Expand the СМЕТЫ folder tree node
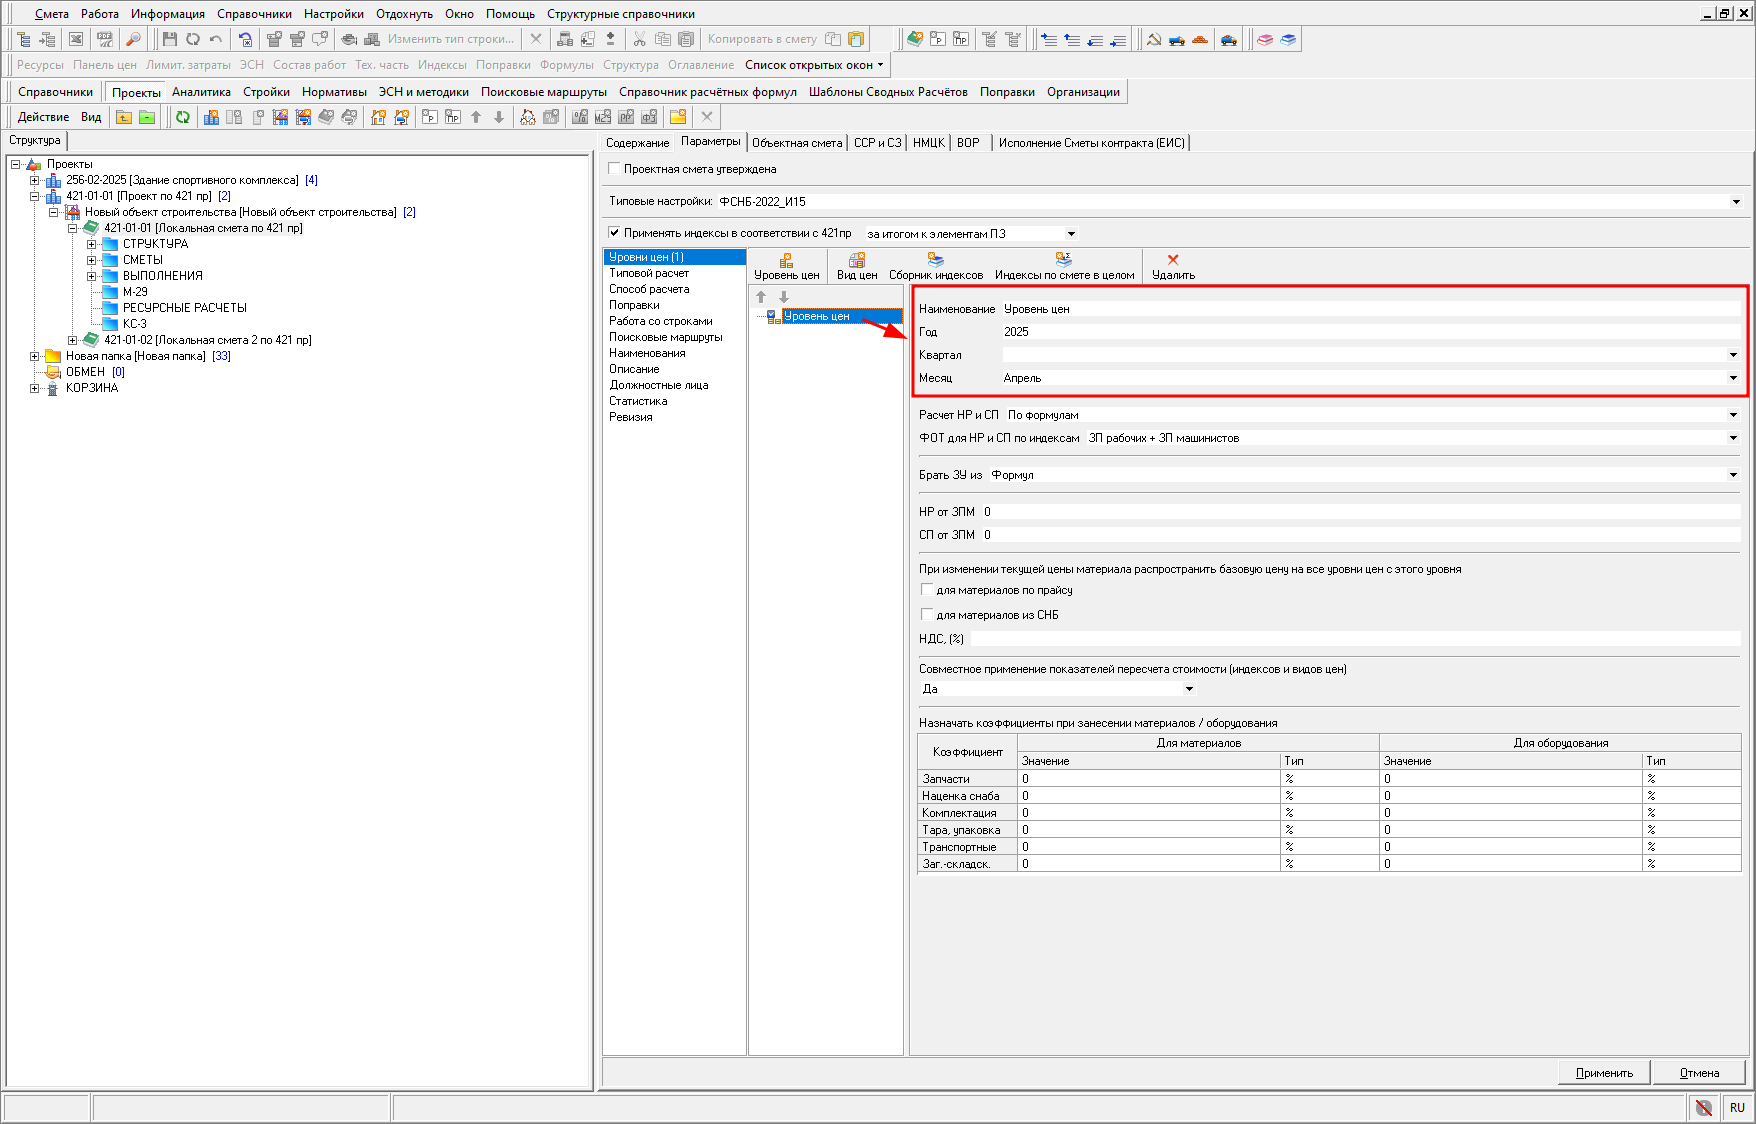1756x1124 pixels. point(91,260)
